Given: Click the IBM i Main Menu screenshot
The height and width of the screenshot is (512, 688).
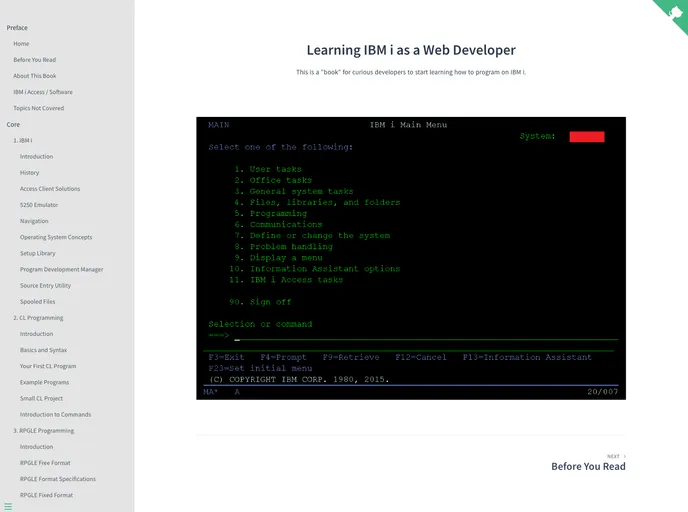Looking at the screenshot, I should [x=411, y=258].
